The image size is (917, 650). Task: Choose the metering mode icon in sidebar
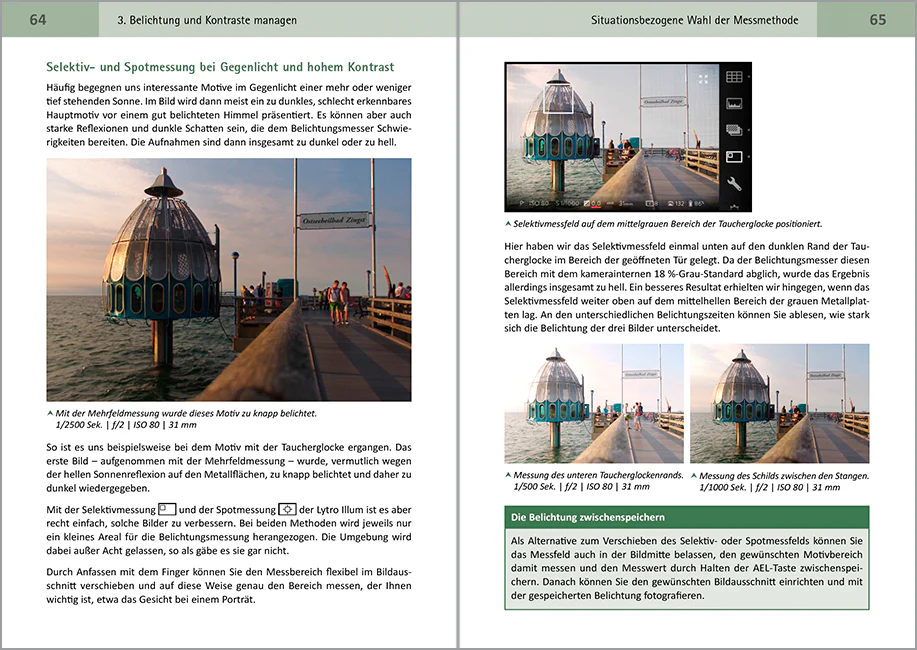tap(734, 157)
